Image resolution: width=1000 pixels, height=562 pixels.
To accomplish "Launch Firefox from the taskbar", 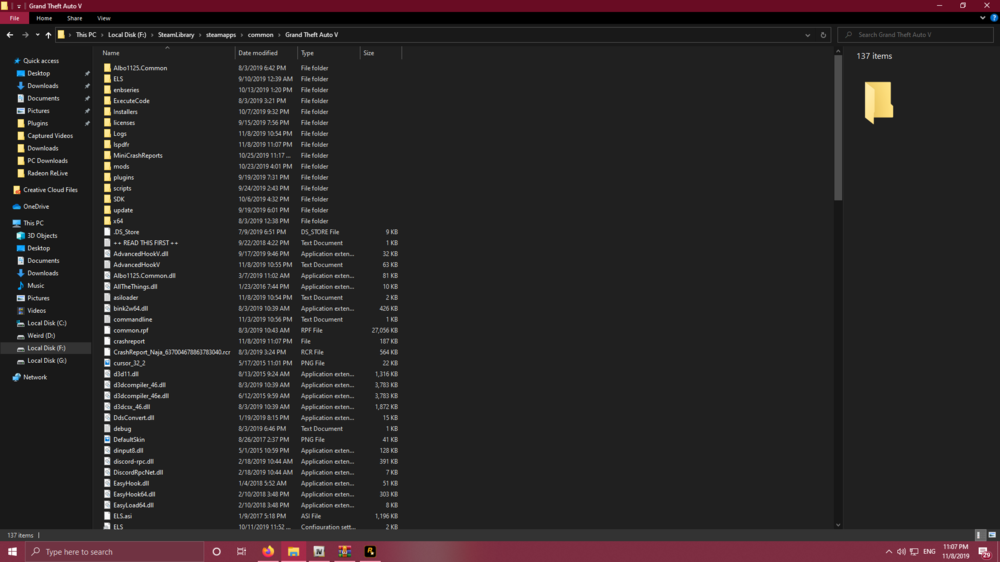I will click(268, 552).
